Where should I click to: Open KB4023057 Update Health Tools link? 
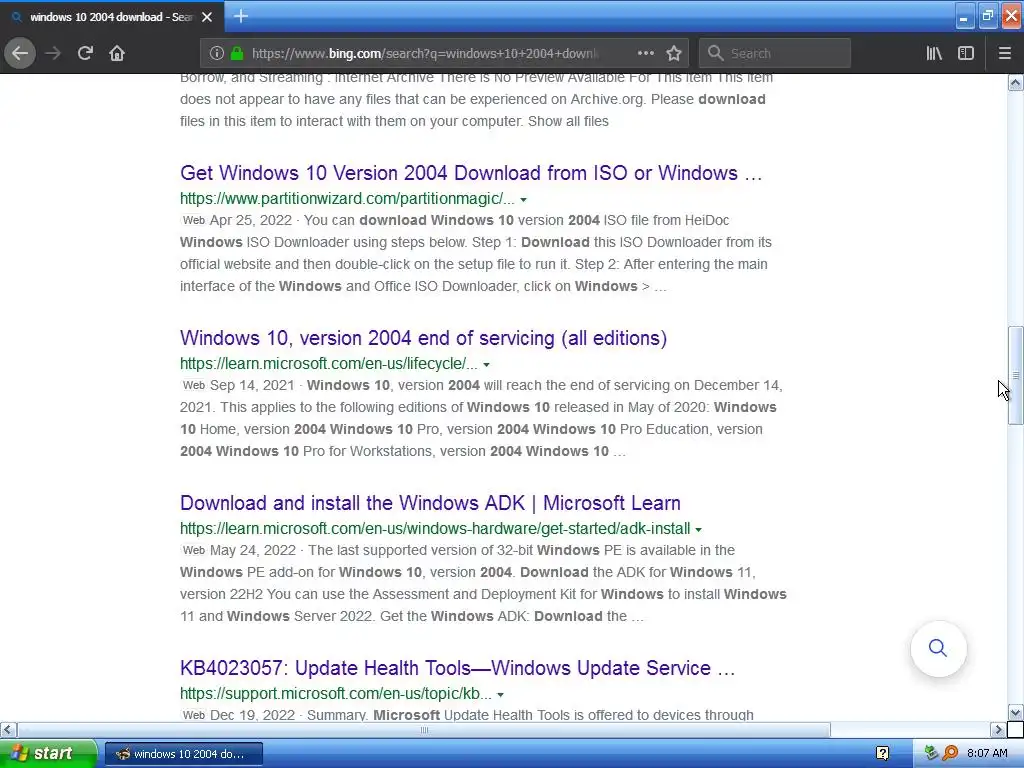[458, 668]
